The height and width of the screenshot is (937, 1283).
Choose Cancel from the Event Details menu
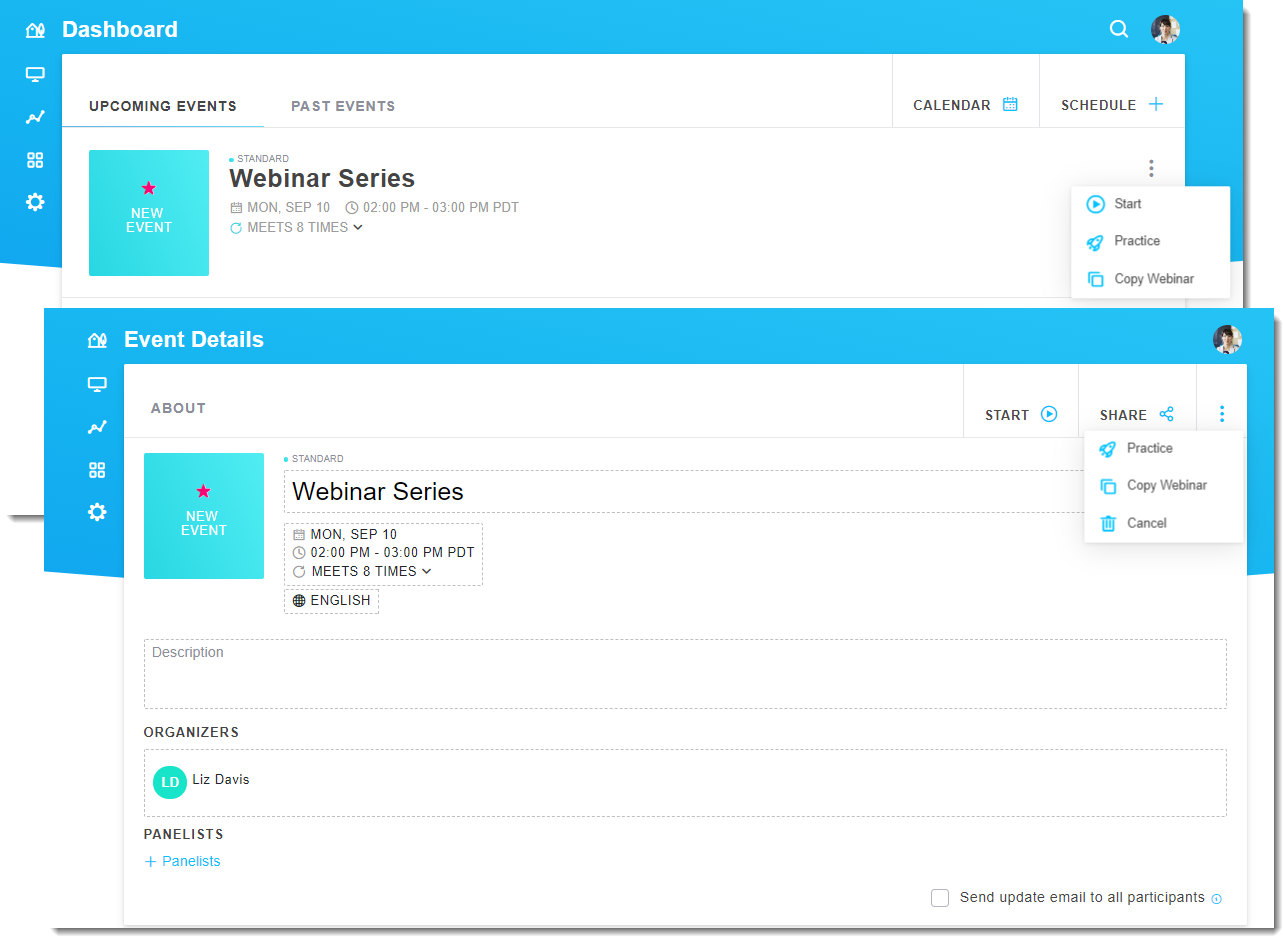tap(1146, 523)
